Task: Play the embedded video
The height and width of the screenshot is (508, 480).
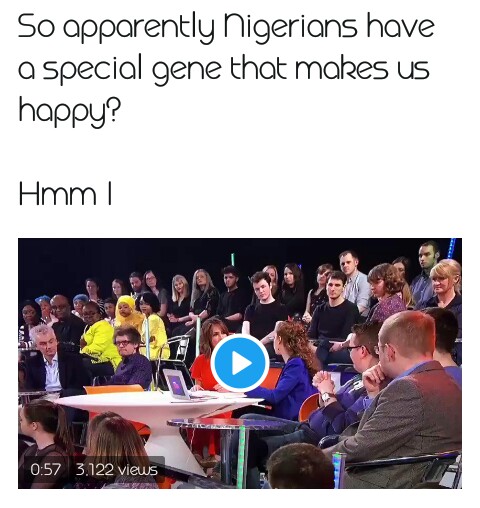Action: pyautogui.click(x=240, y=363)
